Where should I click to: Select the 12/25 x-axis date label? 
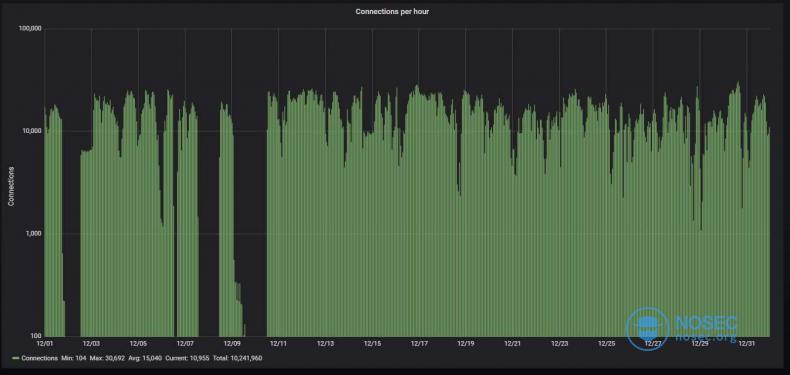(x=606, y=344)
